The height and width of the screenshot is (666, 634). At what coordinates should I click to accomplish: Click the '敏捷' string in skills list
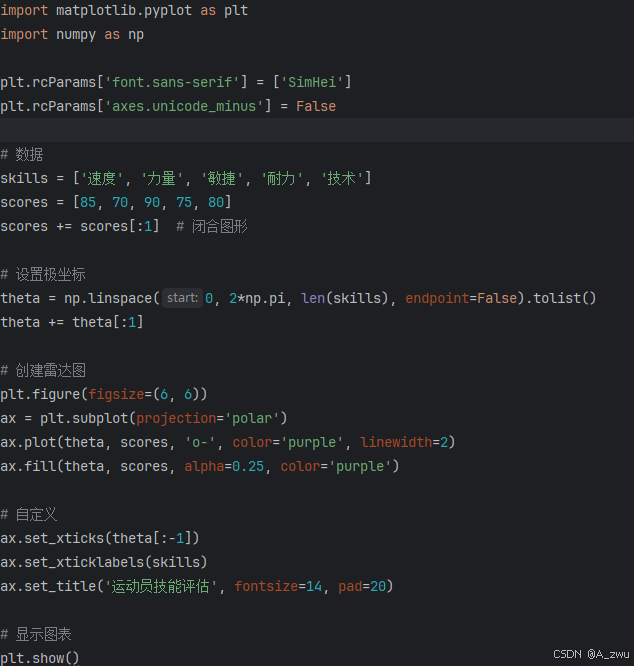222,178
